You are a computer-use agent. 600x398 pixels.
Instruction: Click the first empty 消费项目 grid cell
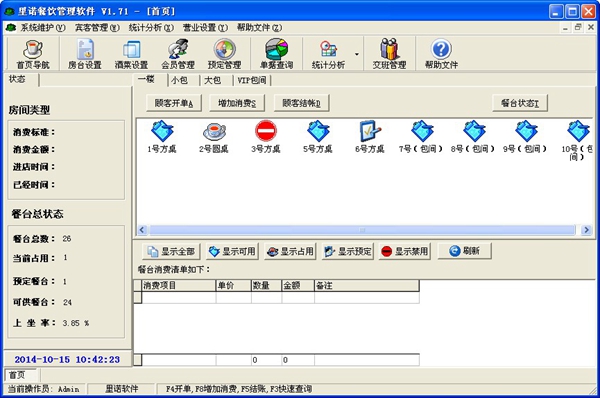pyautogui.click(x=178, y=298)
